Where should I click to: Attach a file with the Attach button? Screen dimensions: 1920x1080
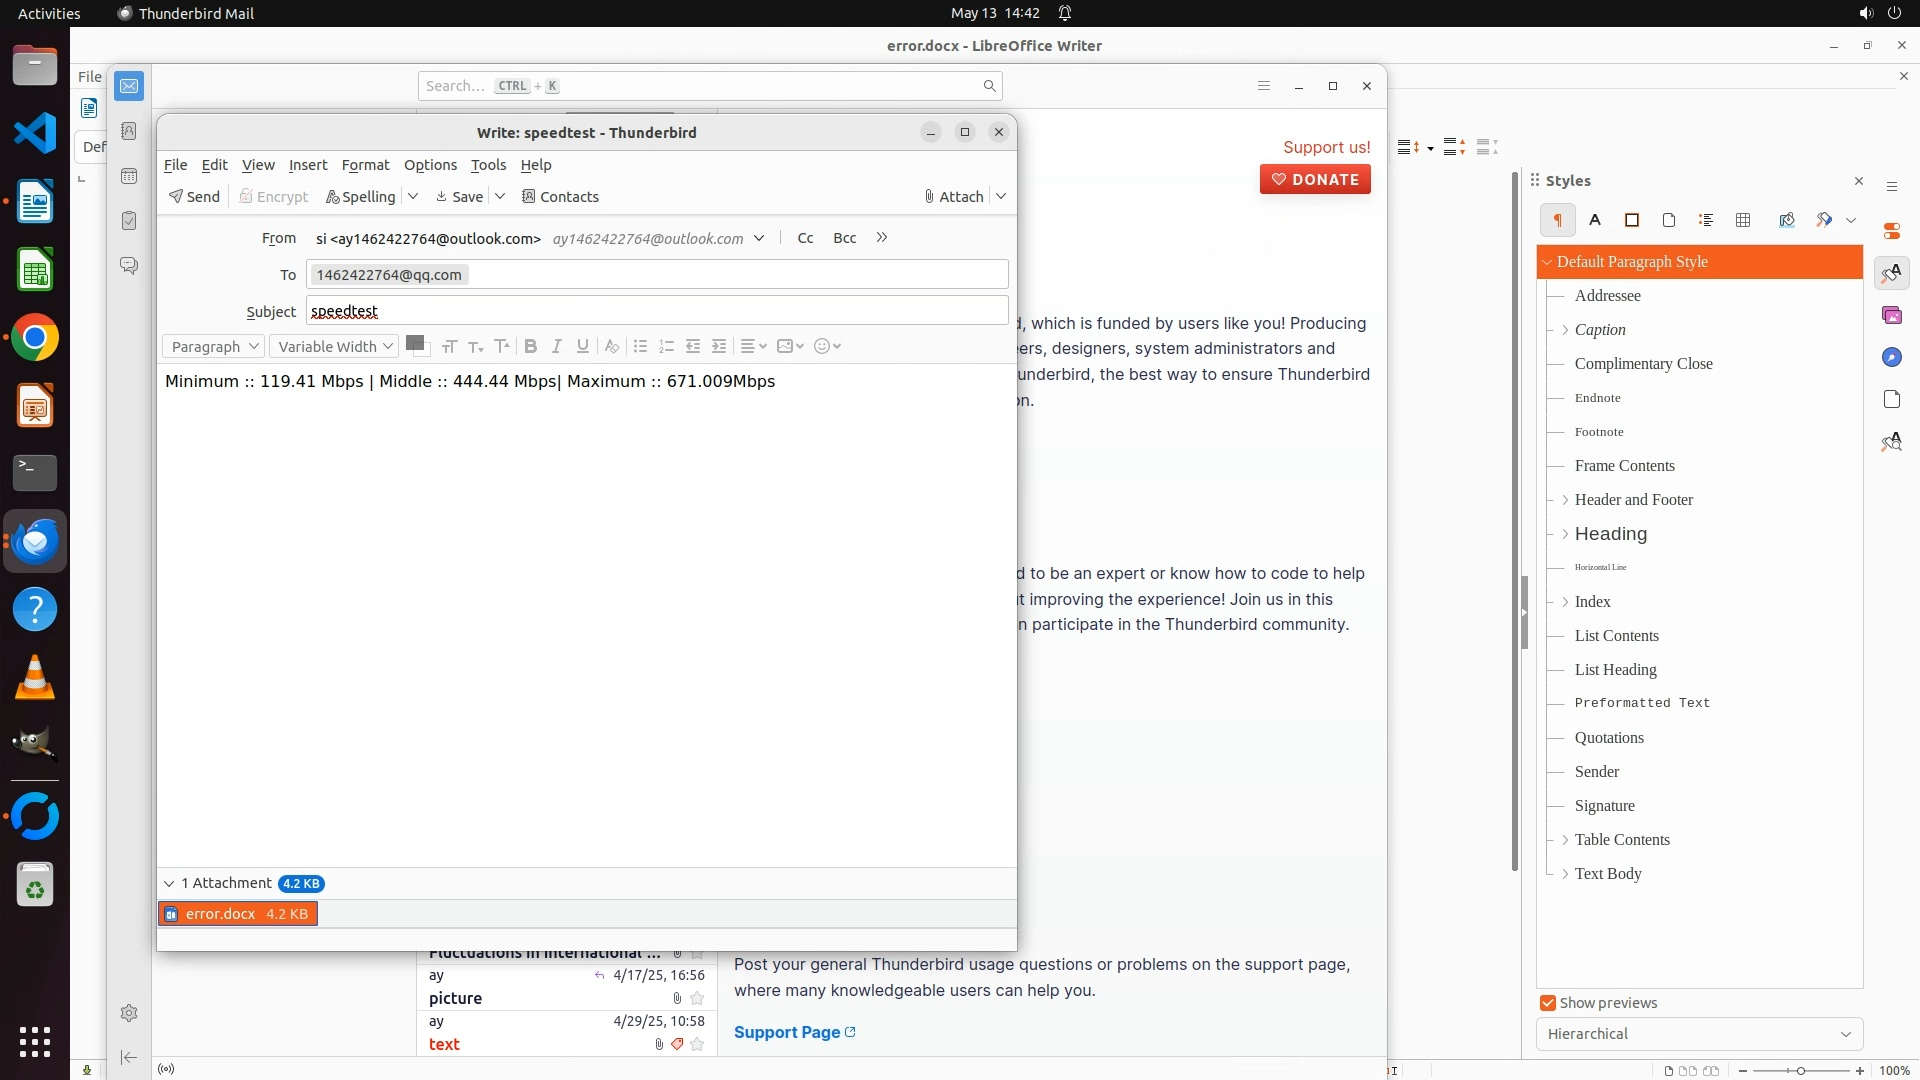(954, 197)
